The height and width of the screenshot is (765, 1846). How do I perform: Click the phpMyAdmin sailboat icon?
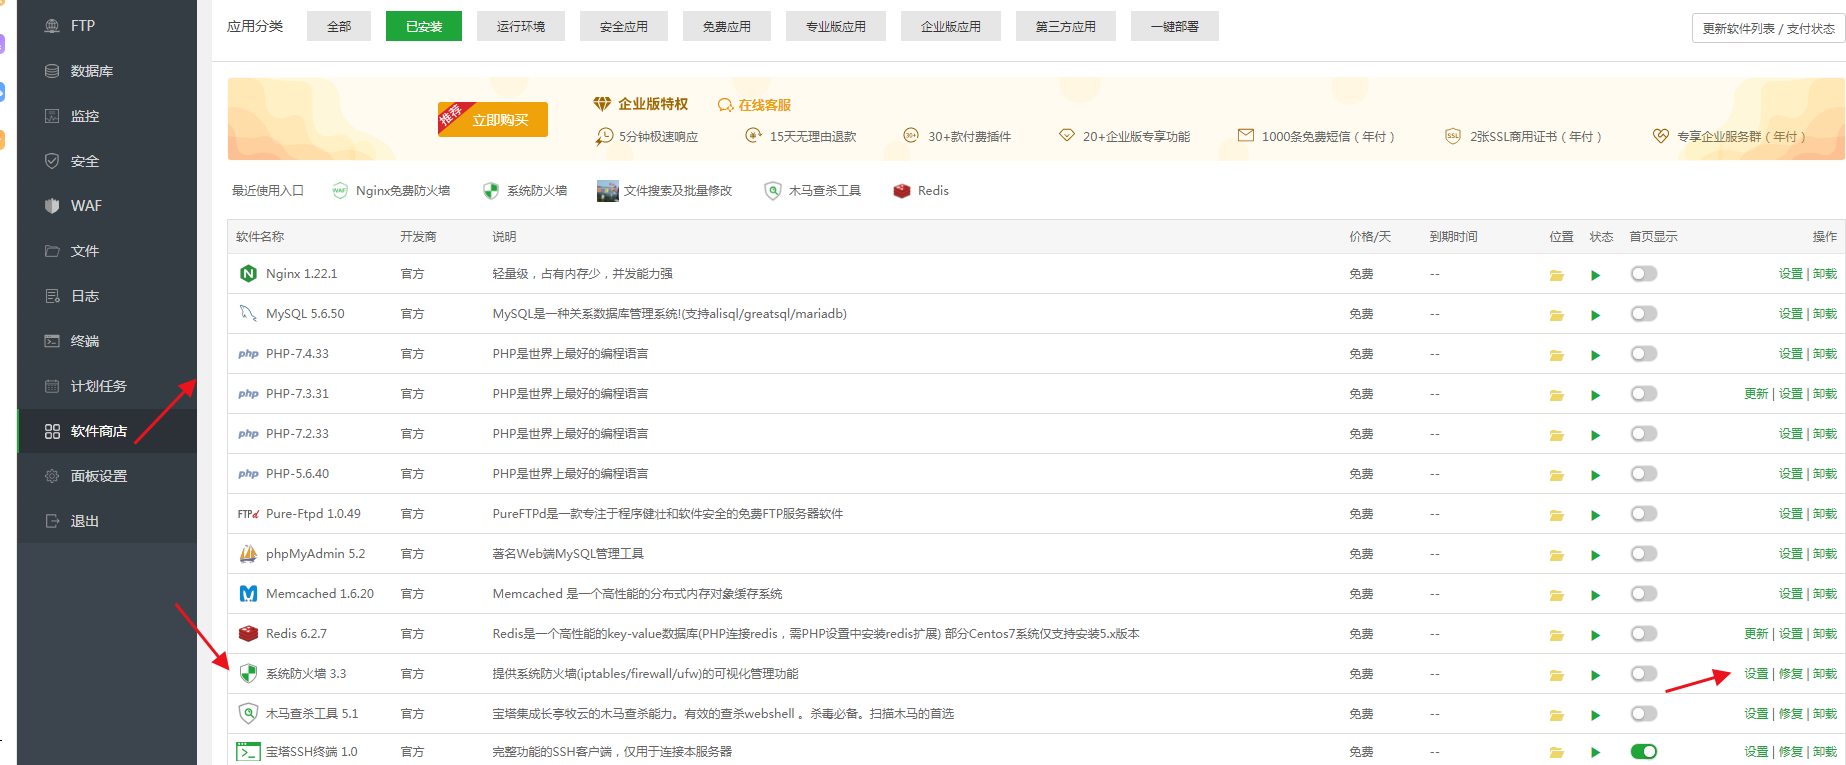pyautogui.click(x=249, y=554)
